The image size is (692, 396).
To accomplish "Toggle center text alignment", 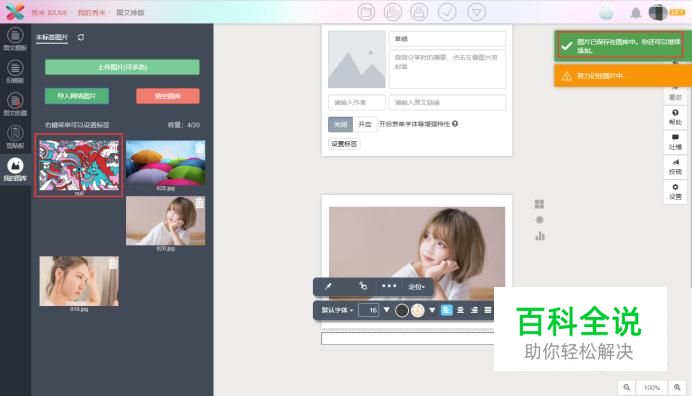I will (x=461, y=310).
